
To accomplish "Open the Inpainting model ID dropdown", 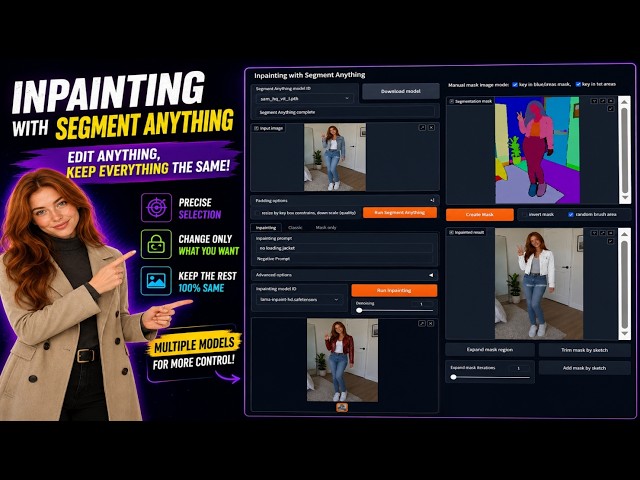I will 300,299.
